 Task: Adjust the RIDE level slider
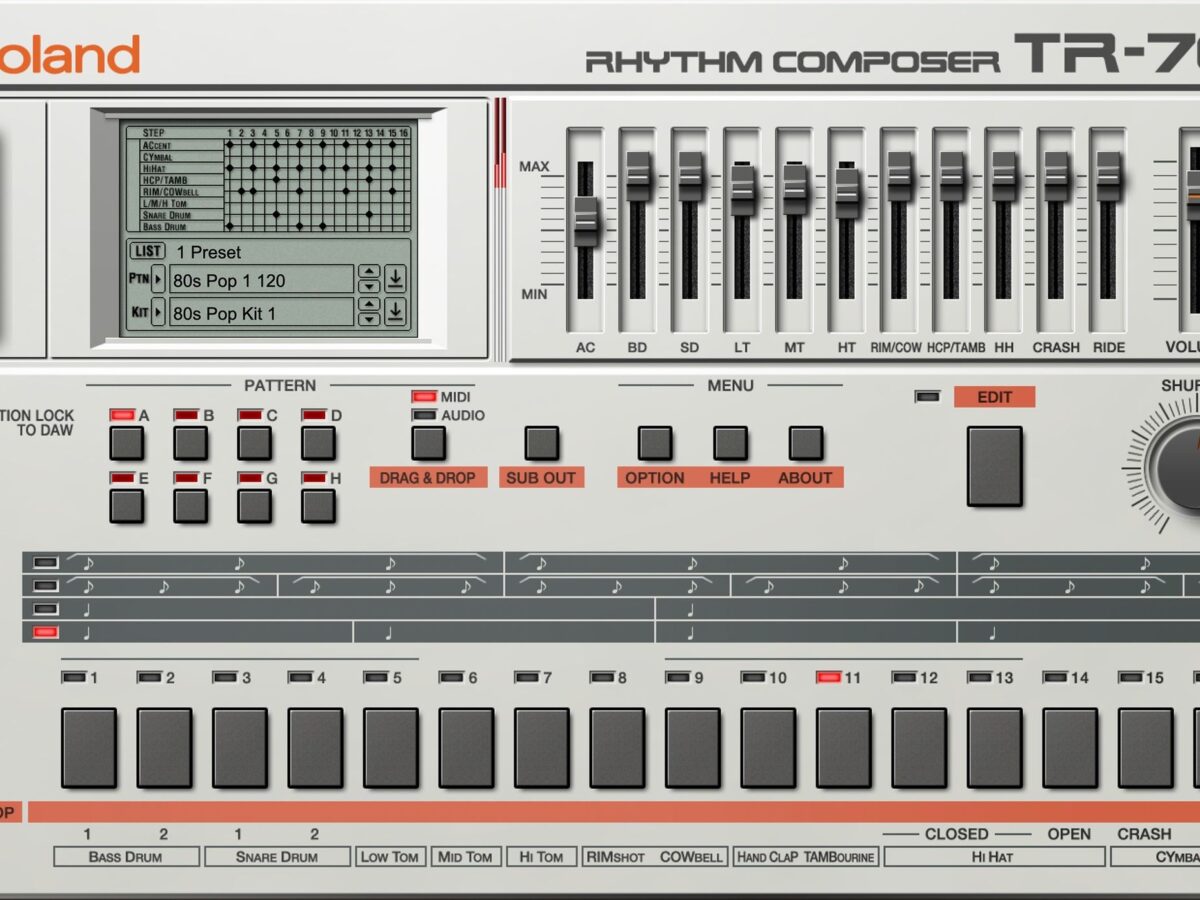1108,176
